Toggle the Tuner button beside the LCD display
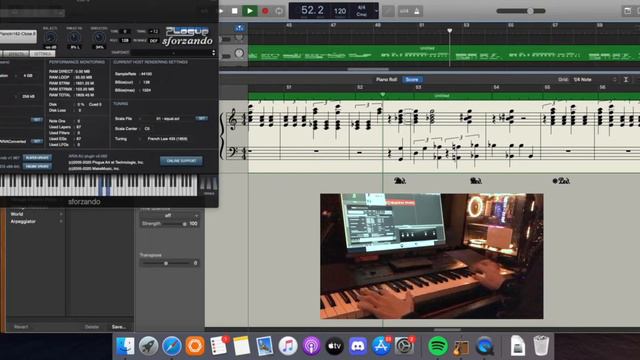 [388, 11]
